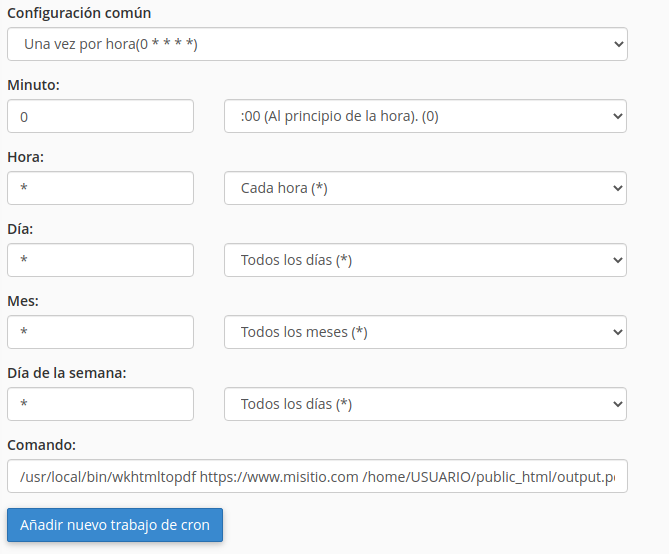Viewport: 669px width, 554px height.
Task: Select the Mes text input field
Action: tap(100, 332)
